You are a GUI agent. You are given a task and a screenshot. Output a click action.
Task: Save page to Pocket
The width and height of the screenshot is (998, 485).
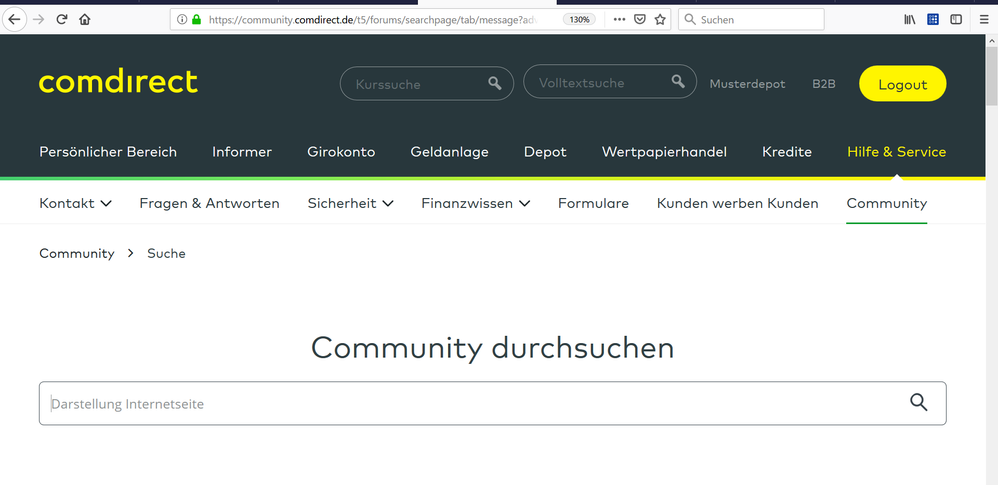coord(640,19)
